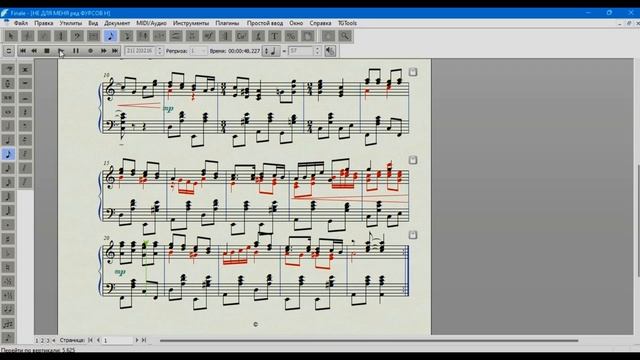Select the Selection arrow tool
Image resolution: width=640 pixels, height=360 pixels.
(x=11, y=36)
